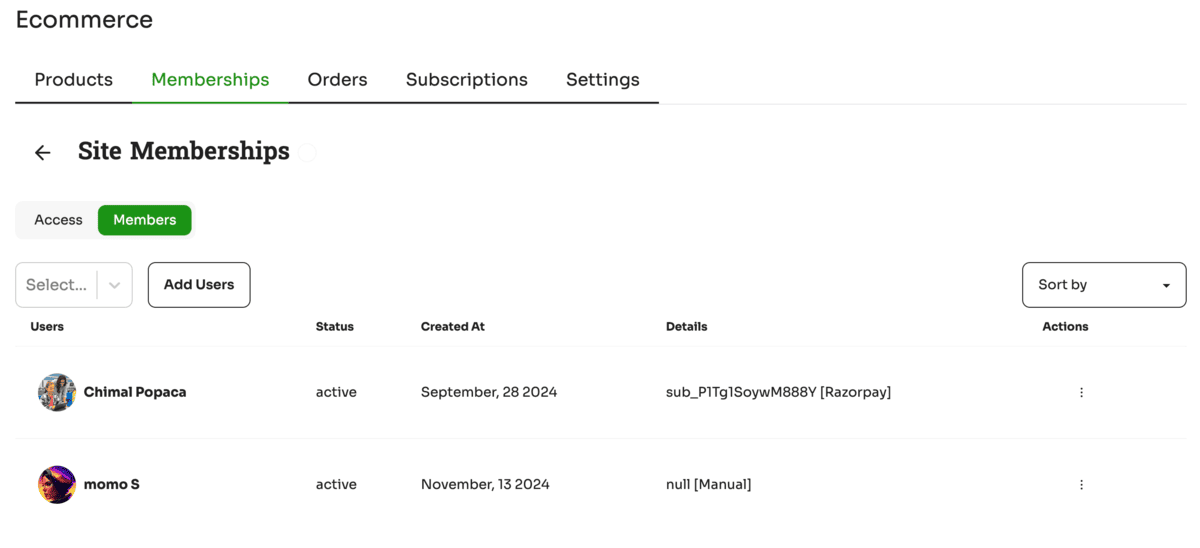Go to the Subscriptions tab
1200x548 pixels.
(466, 79)
